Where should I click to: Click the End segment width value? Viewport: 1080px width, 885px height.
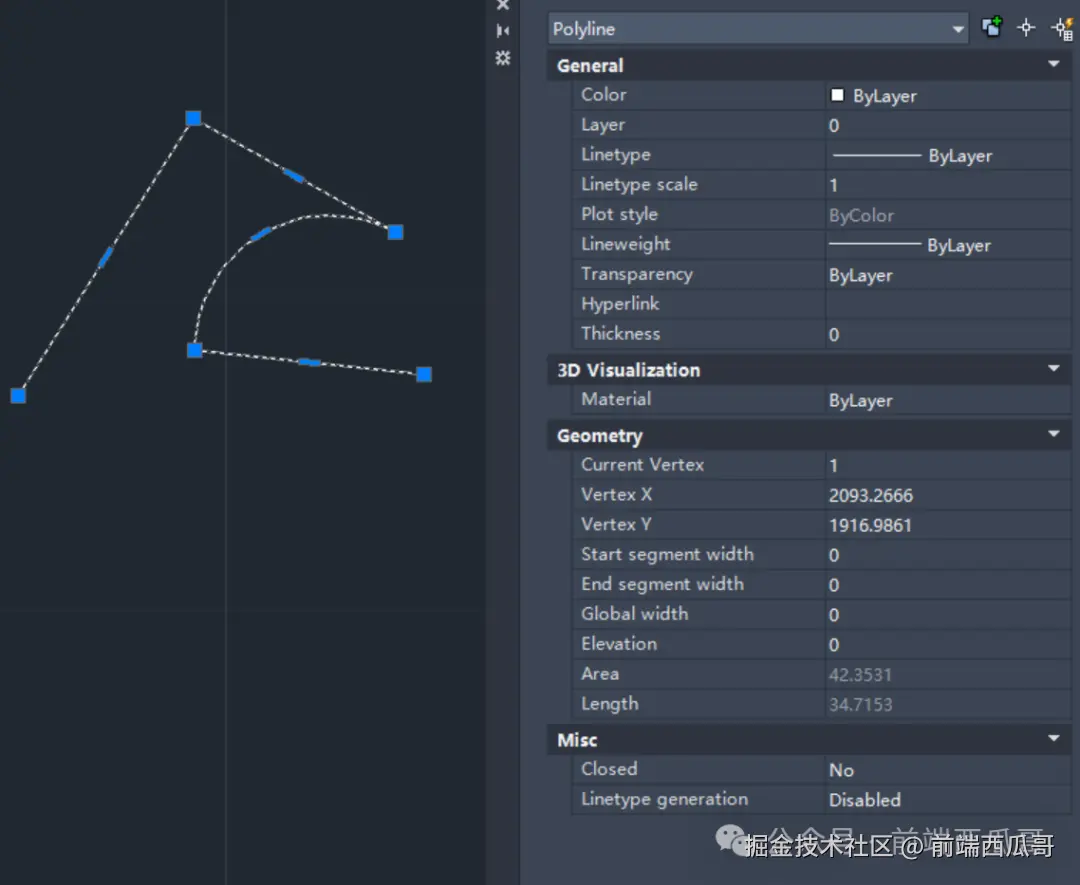(948, 585)
